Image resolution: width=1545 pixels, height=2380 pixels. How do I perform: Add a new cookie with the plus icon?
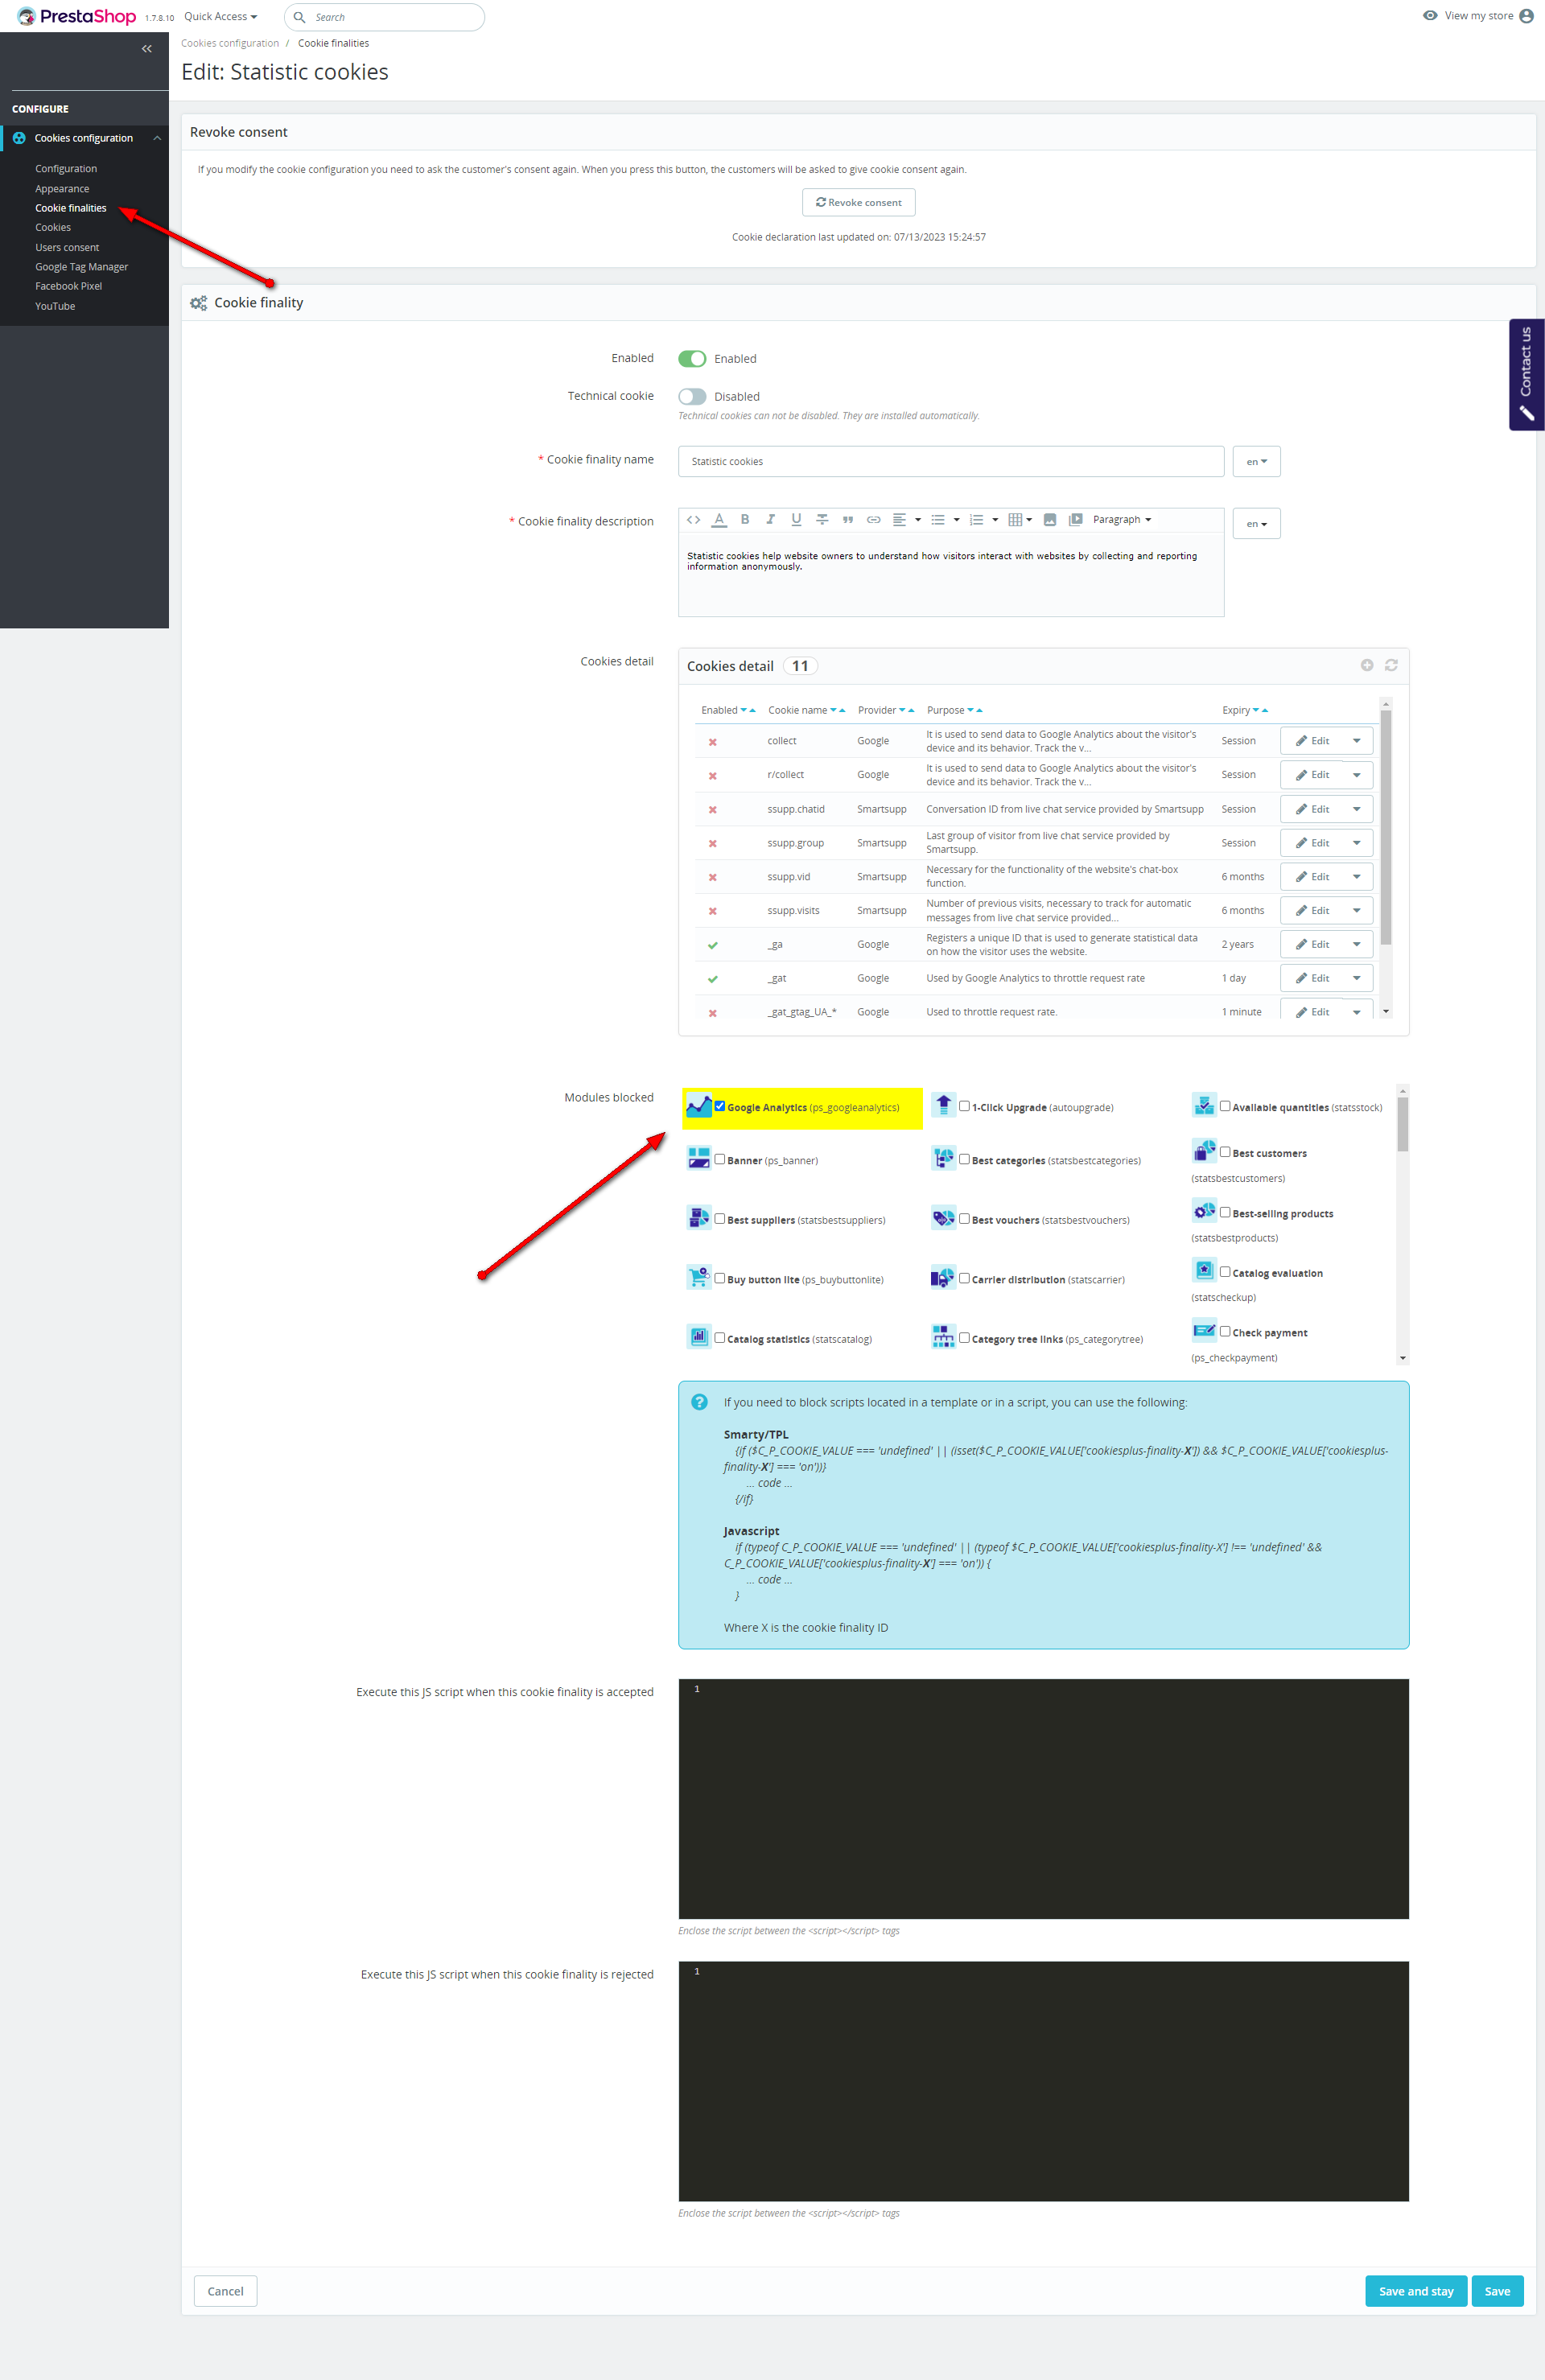pyautogui.click(x=1367, y=665)
